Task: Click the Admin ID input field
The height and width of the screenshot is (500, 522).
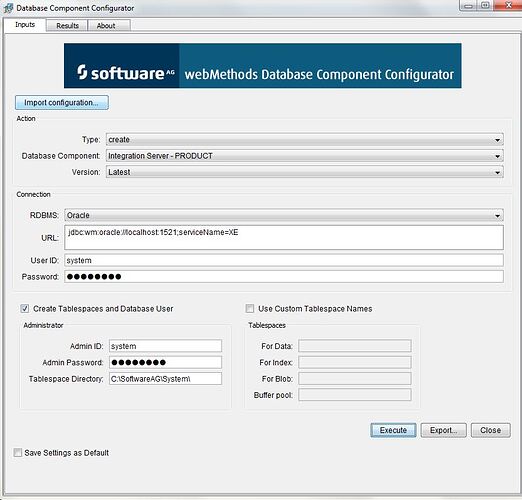Action: [165, 346]
